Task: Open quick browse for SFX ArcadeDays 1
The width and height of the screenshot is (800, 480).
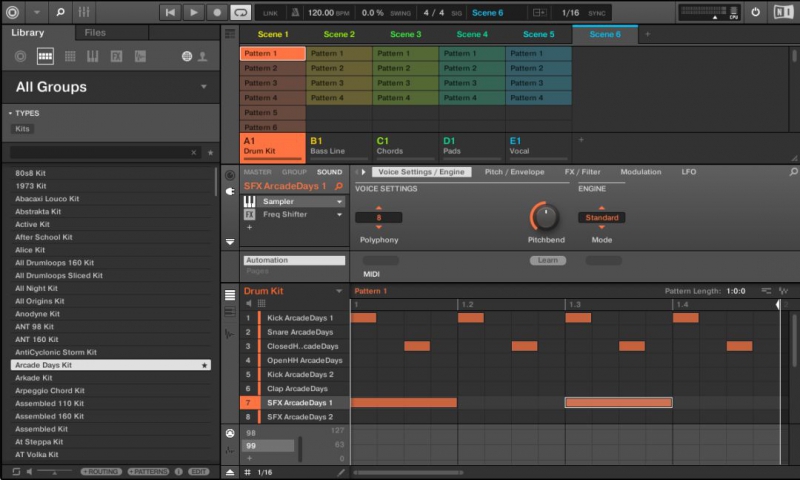Action: [339, 187]
